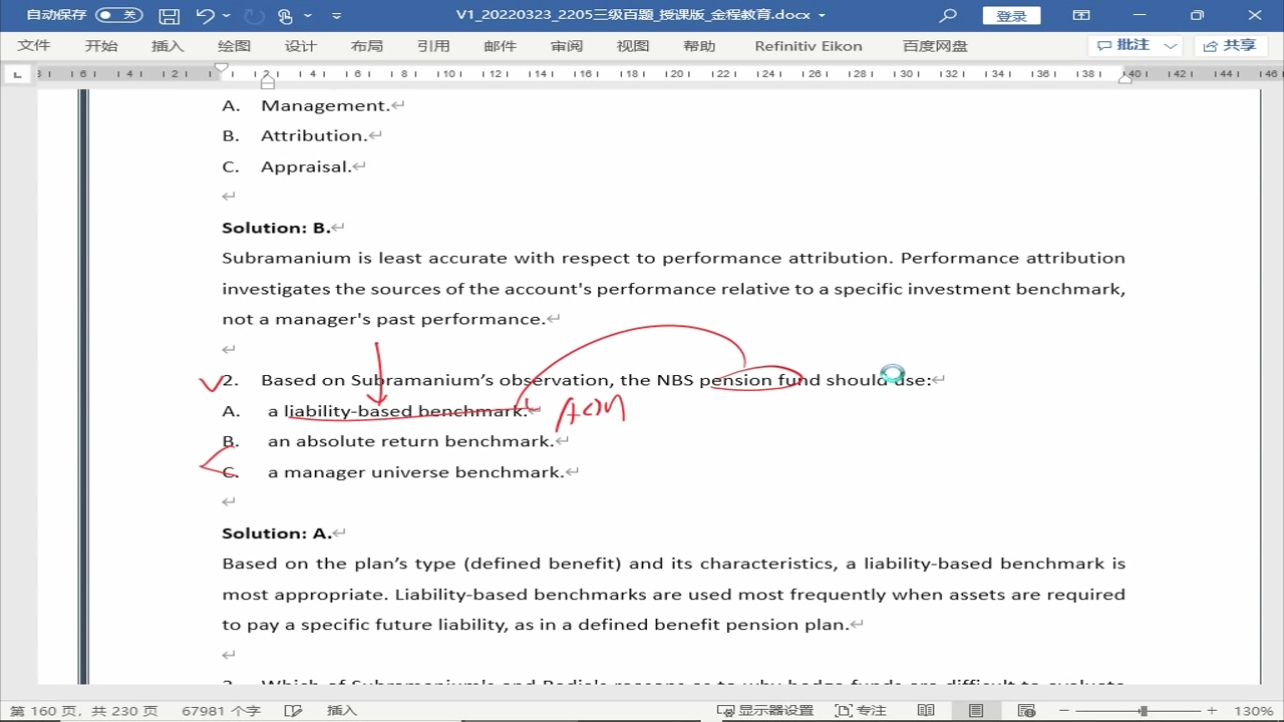1284x722 pixels.
Task: Switch to Read Mode view
Action: (926, 710)
